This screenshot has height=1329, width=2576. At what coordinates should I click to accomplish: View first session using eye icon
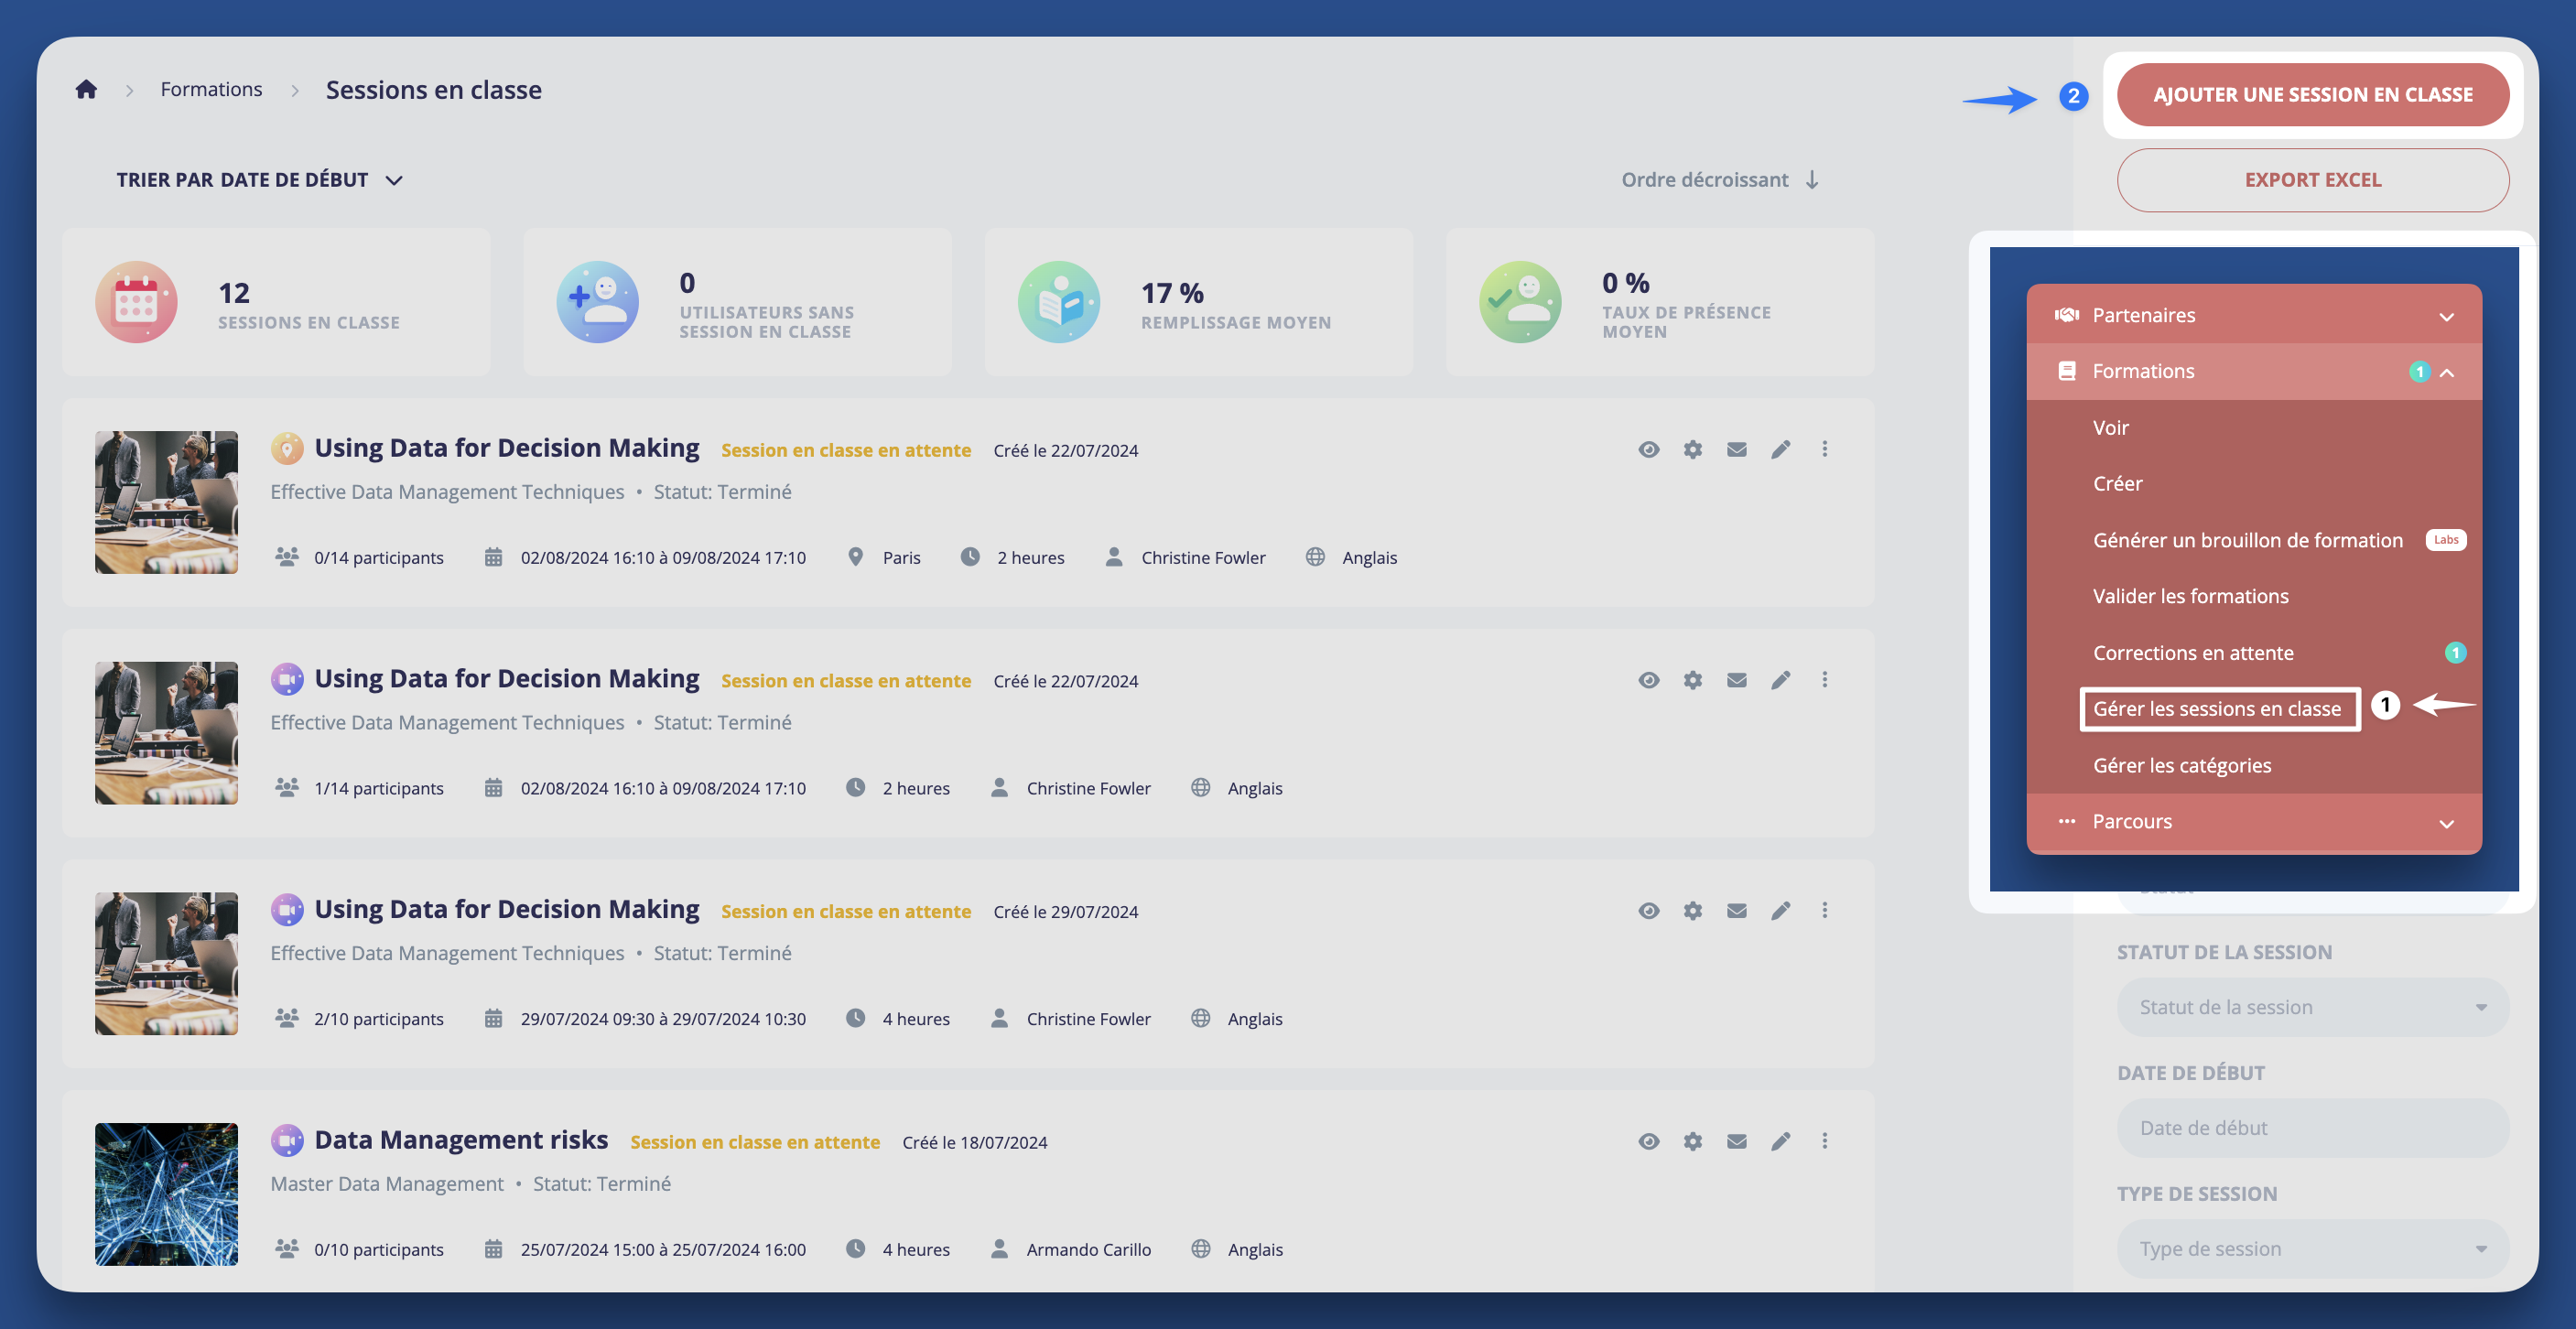click(x=1648, y=450)
